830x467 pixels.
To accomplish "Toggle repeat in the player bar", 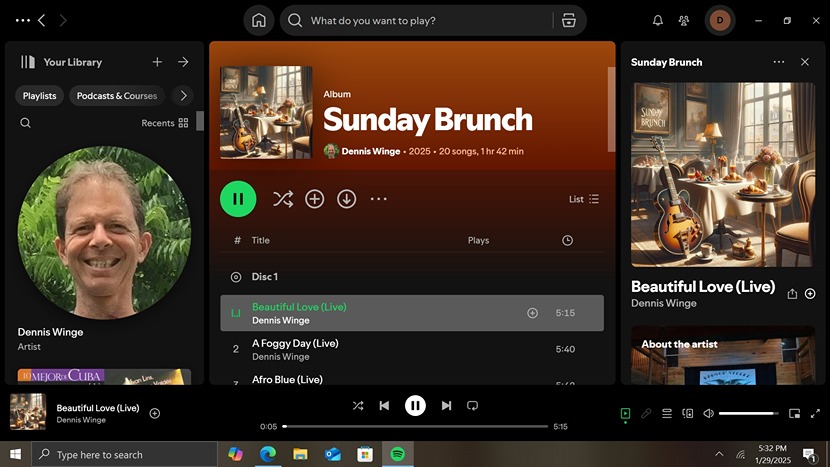I will [472, 406].
